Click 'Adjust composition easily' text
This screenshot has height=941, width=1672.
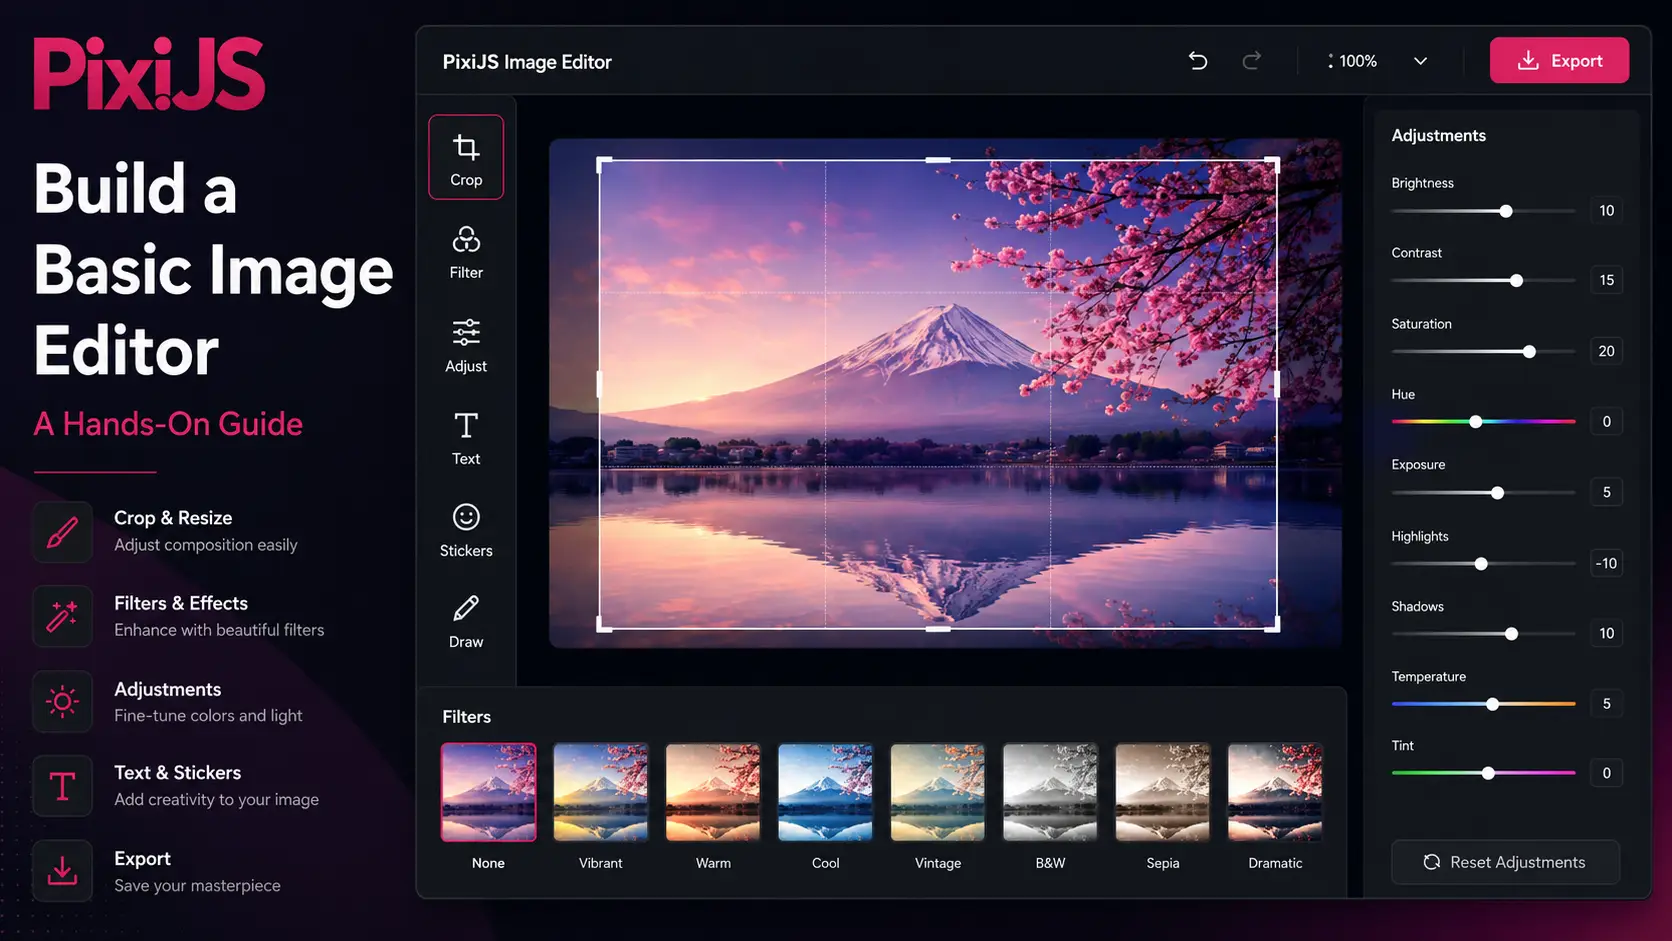[x=206, y=545]
